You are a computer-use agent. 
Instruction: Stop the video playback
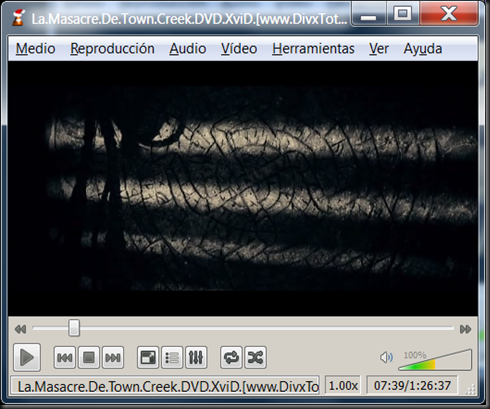pyautogui.click(x=89, y=357)
